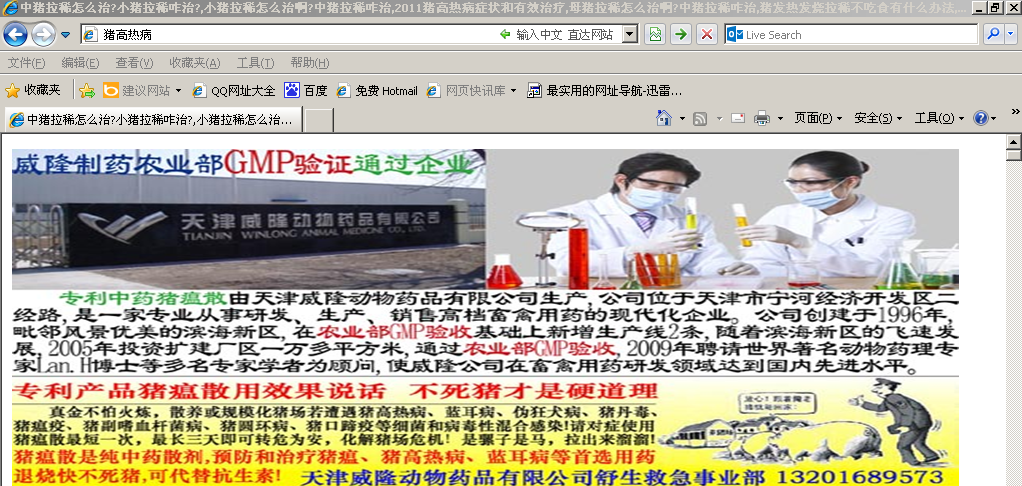Click the green Go arrow button

[681, 35]
